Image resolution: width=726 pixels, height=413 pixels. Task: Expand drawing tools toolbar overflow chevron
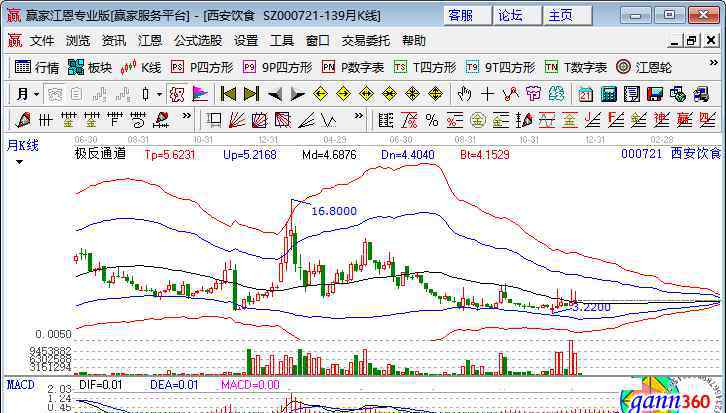coord(186,116)
